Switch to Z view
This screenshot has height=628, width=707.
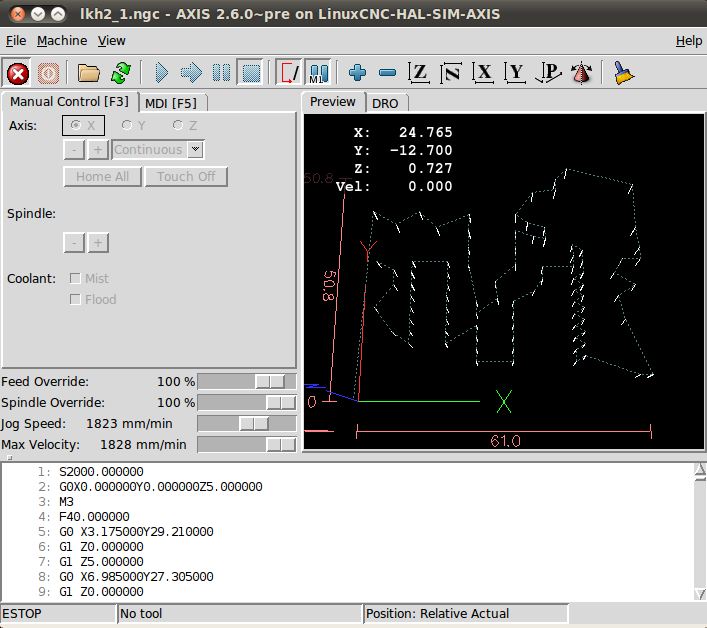(x=420, y=73)
